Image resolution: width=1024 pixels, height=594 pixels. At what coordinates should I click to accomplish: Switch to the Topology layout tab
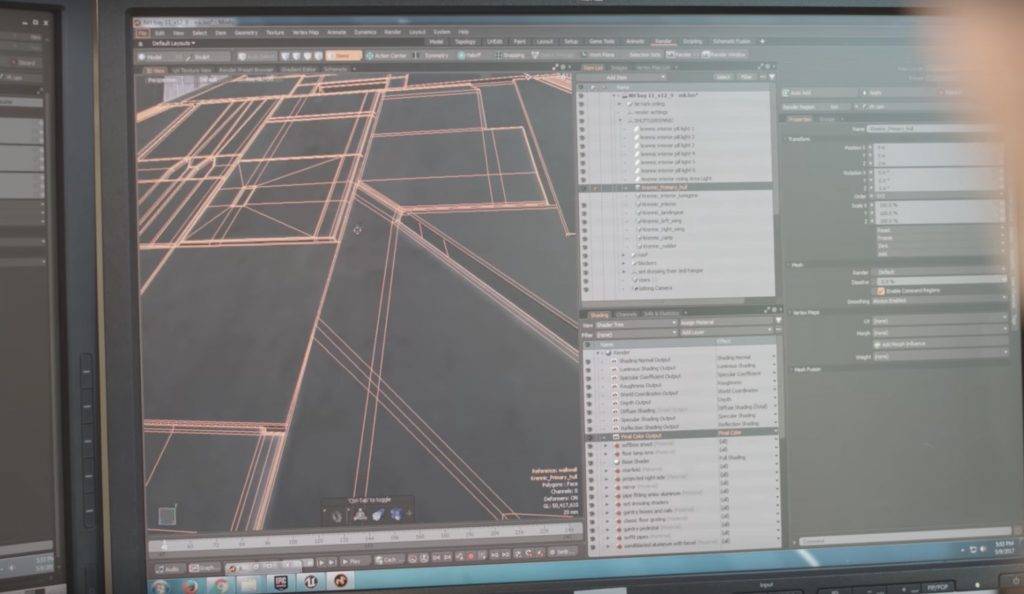(x=465, y=42)
